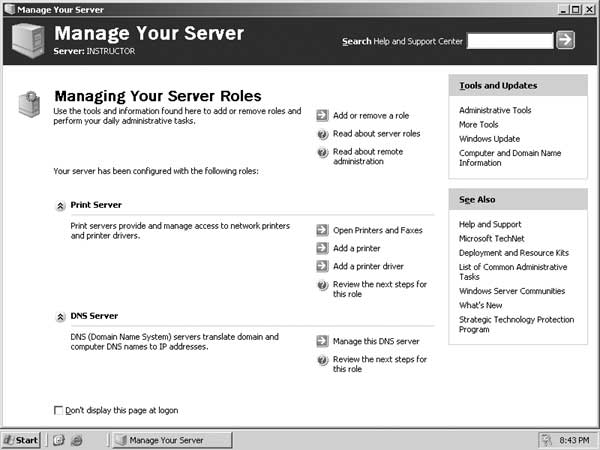Click help icon beside Read about remote administration
600x450 pixels.
click(x=323, y=152)
